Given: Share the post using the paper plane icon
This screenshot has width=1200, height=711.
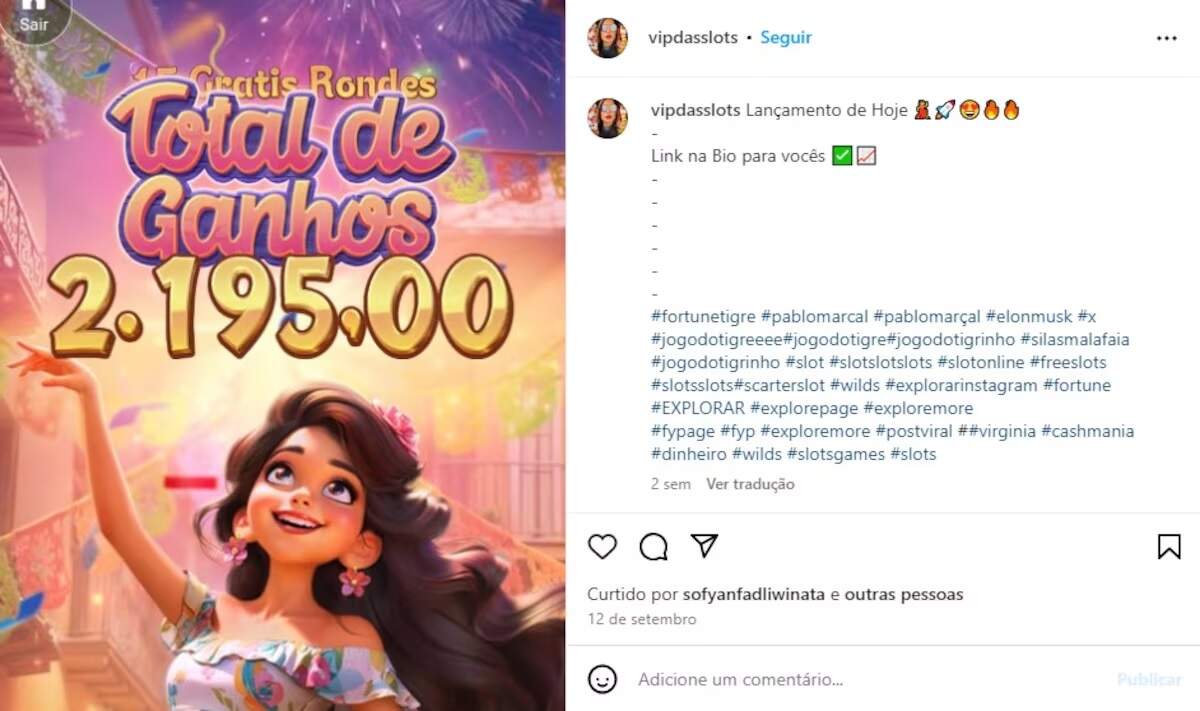Looking at the screenshot, I should tap(705, 545).
